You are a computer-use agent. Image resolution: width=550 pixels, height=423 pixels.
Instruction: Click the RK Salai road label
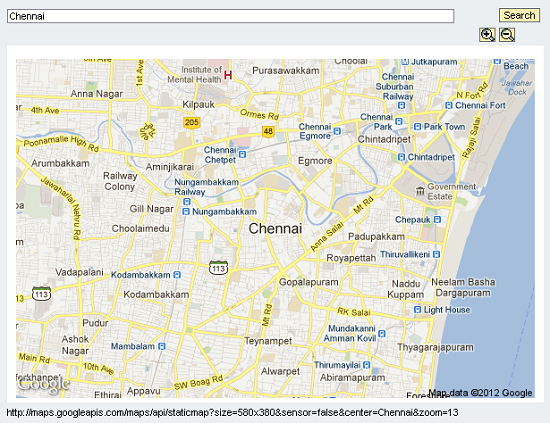(354, 311)
